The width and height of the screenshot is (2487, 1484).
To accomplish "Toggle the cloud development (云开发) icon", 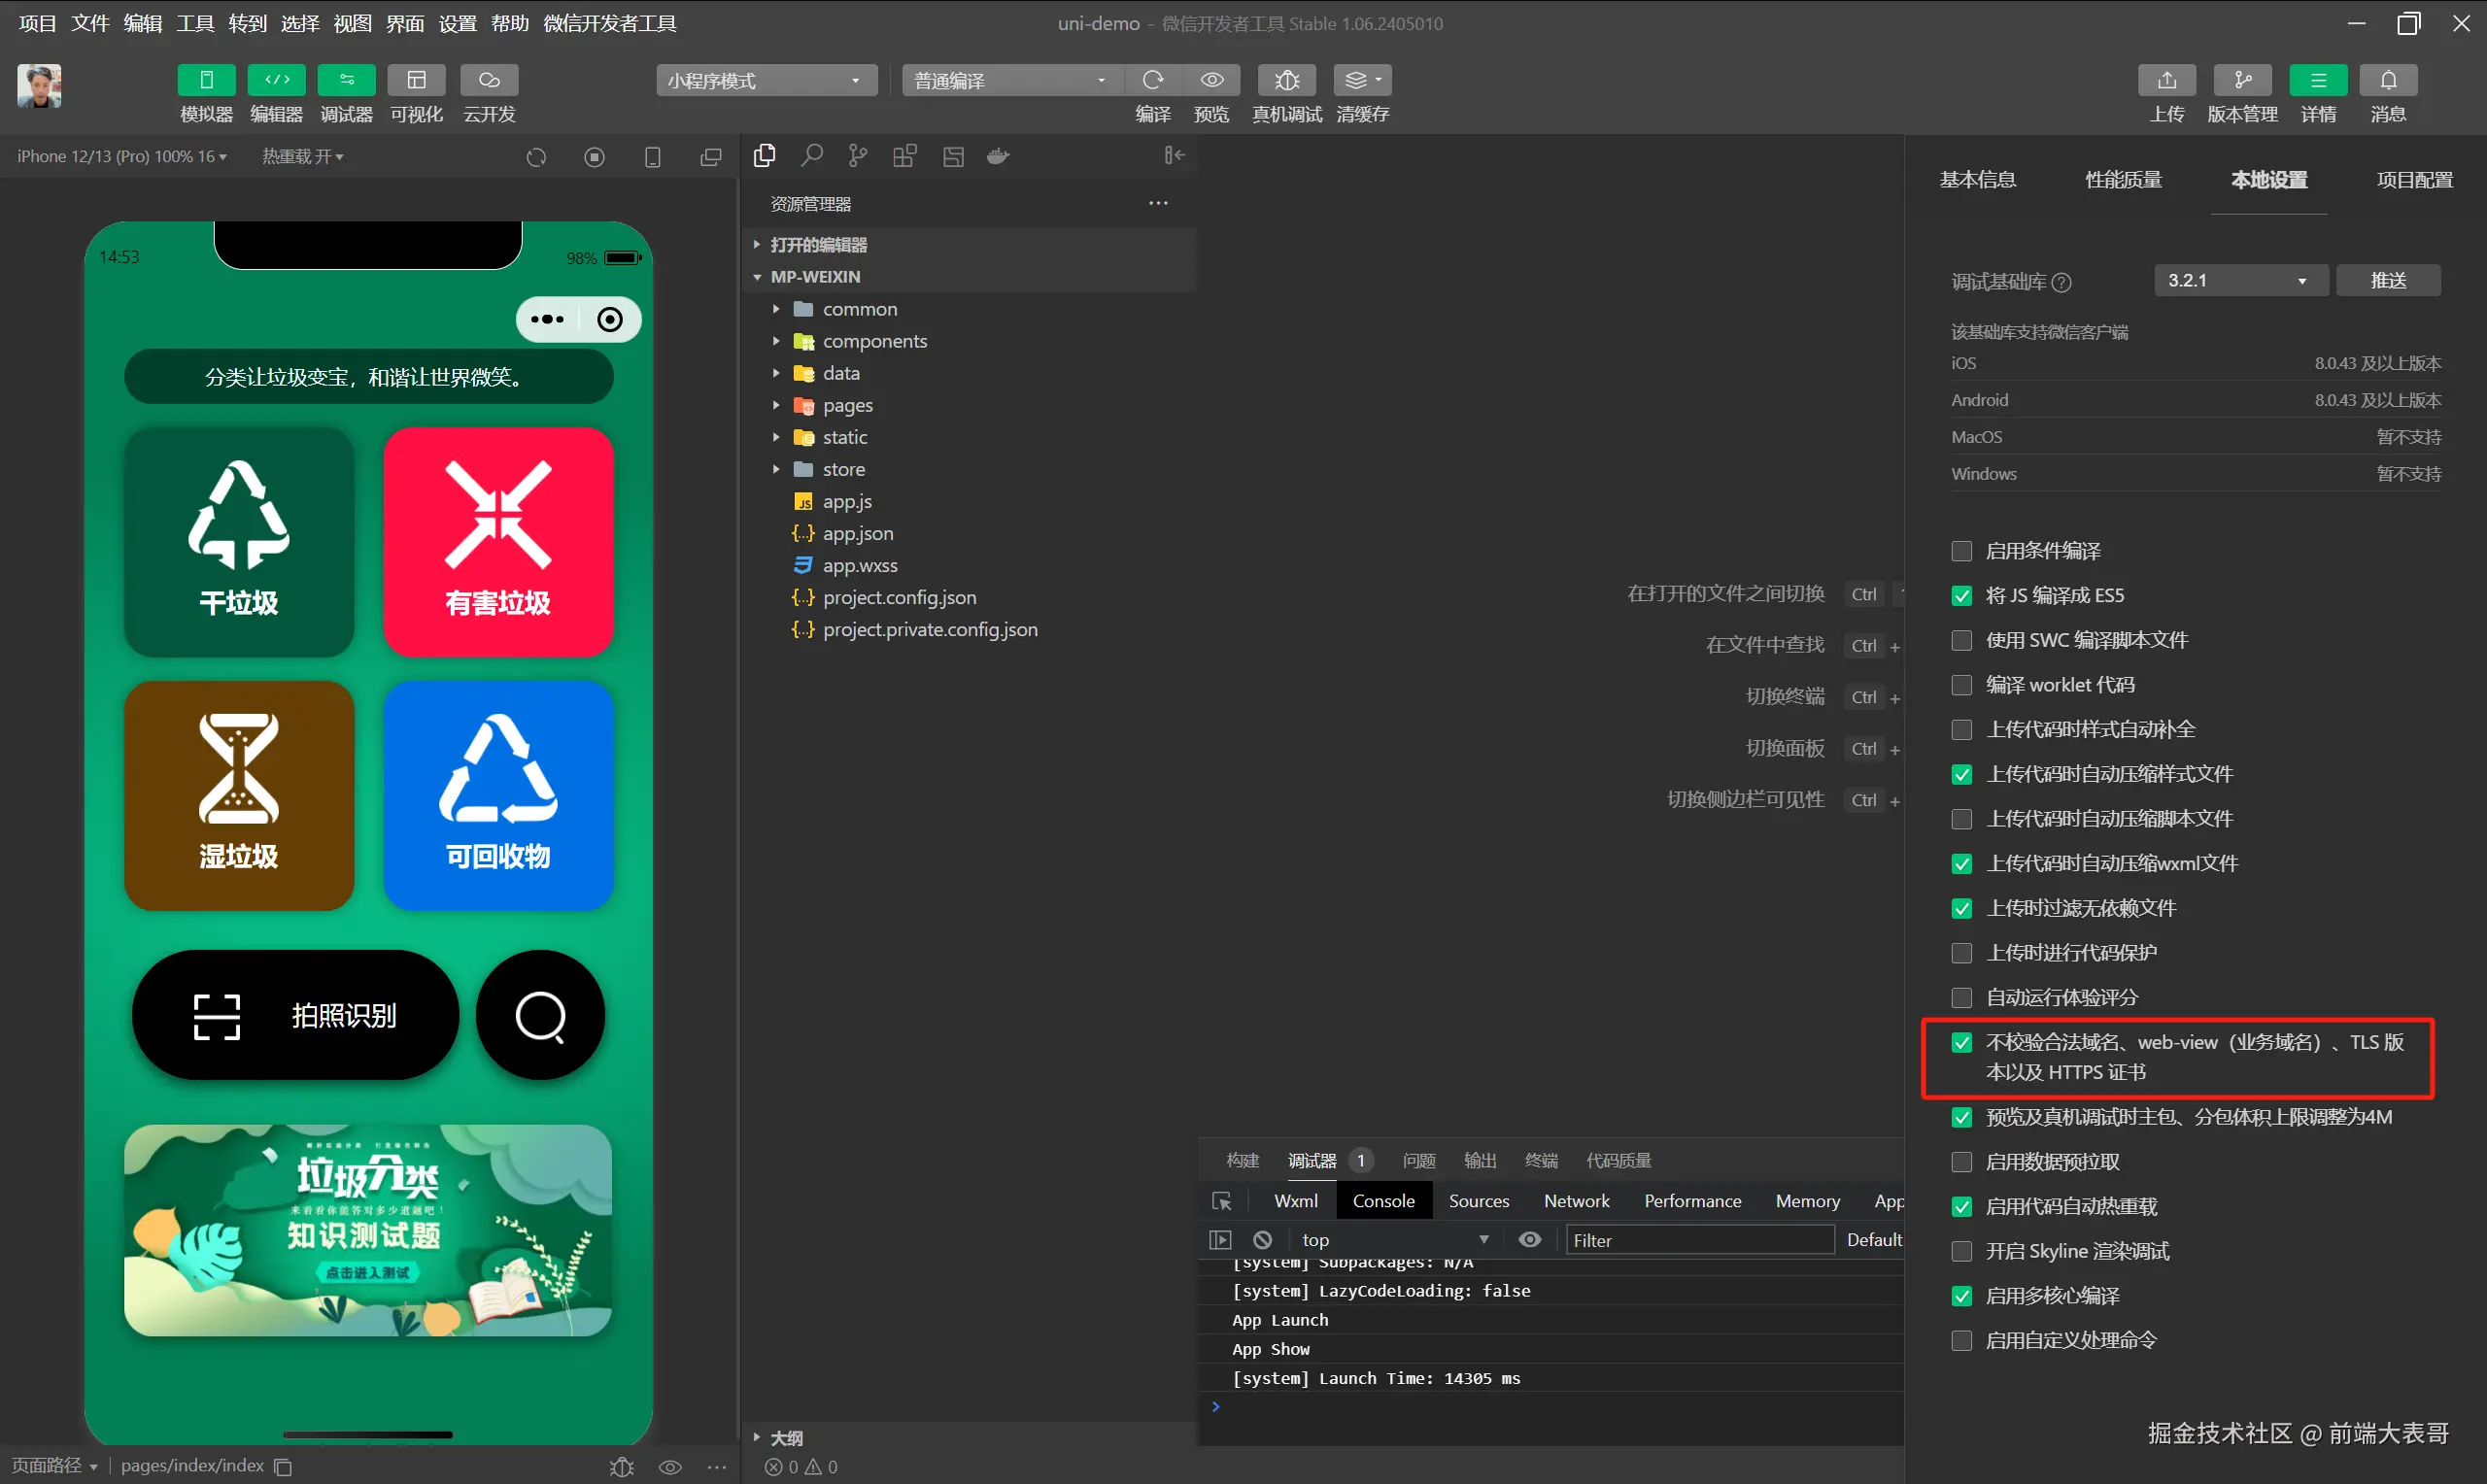I will tap(489, 80).
